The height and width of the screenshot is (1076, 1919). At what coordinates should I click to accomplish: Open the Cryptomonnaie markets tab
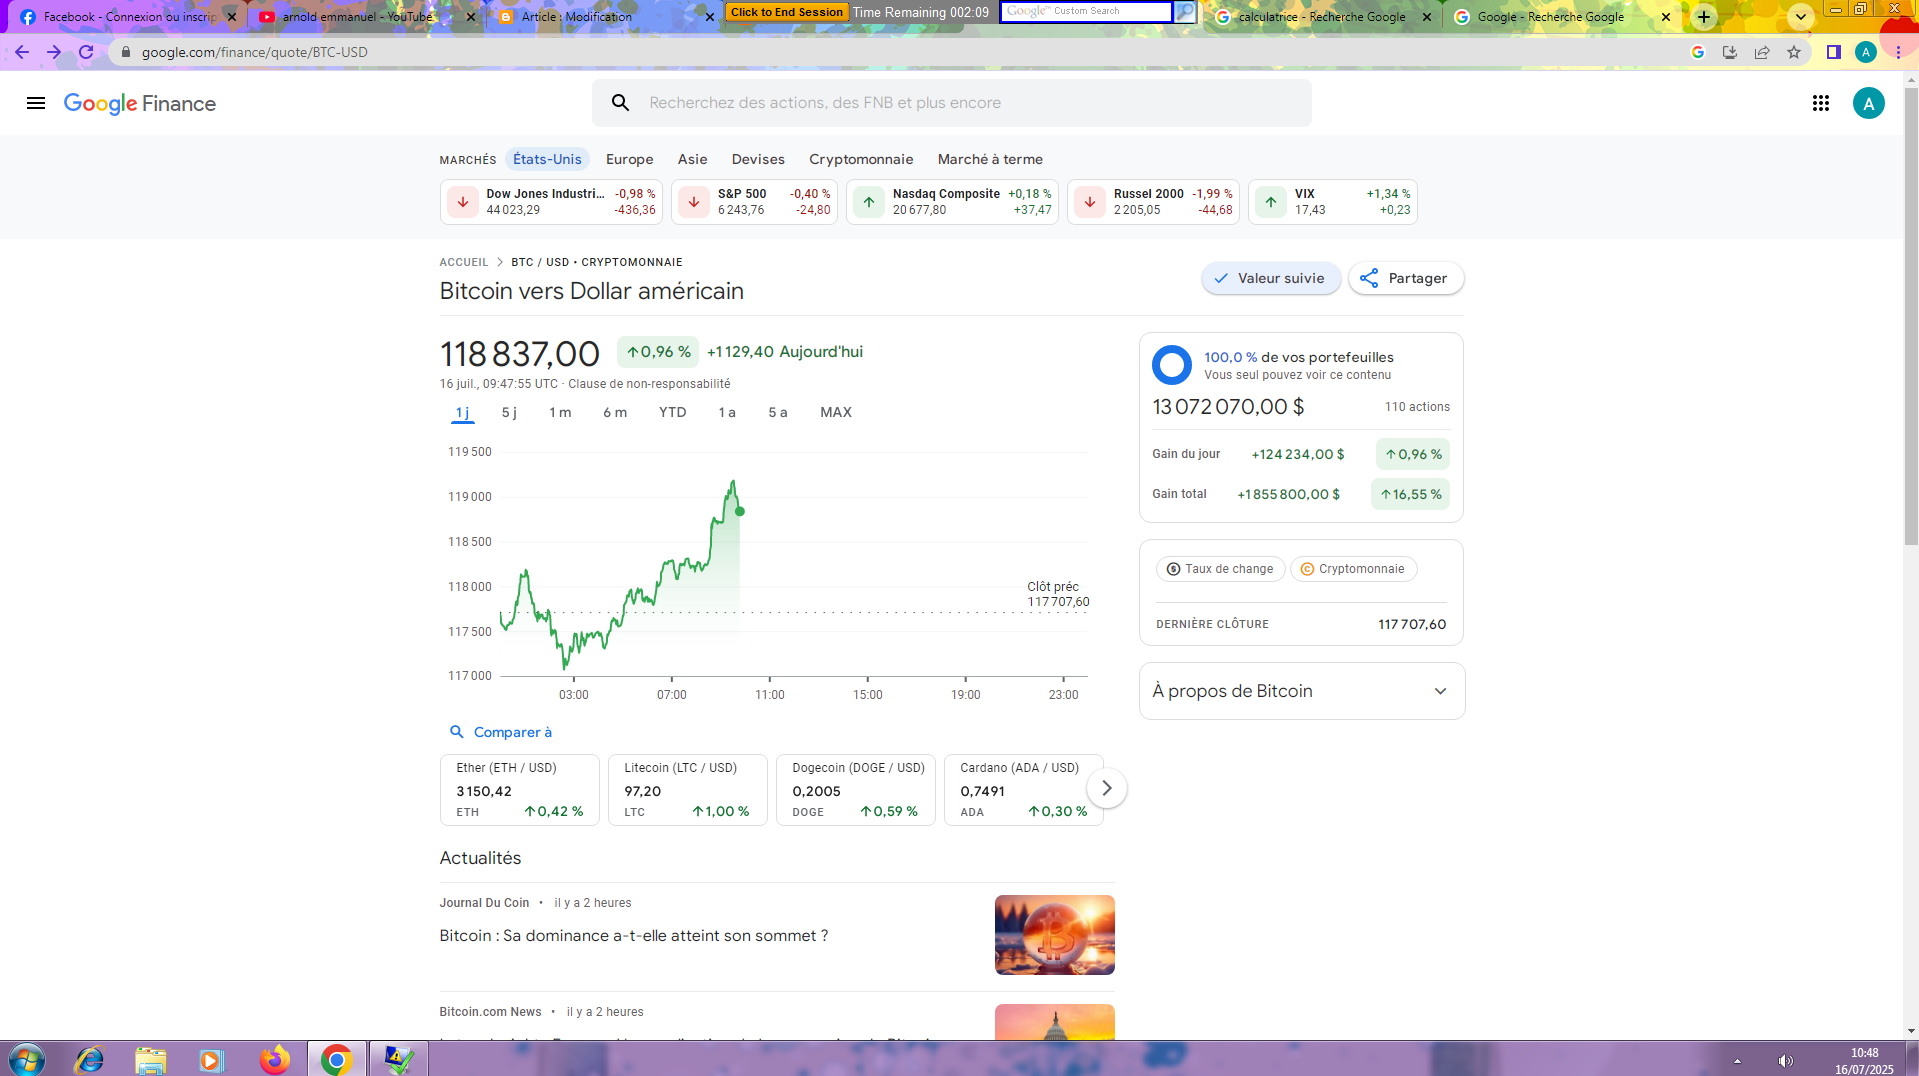(861, 159)
